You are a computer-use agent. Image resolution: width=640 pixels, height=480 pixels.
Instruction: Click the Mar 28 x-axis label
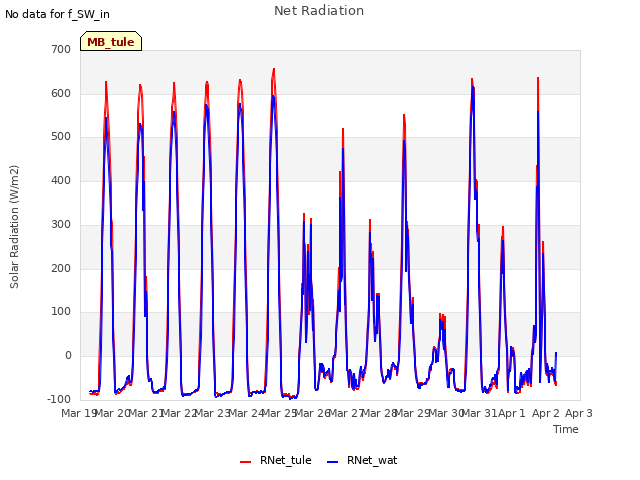coord(379,413)
